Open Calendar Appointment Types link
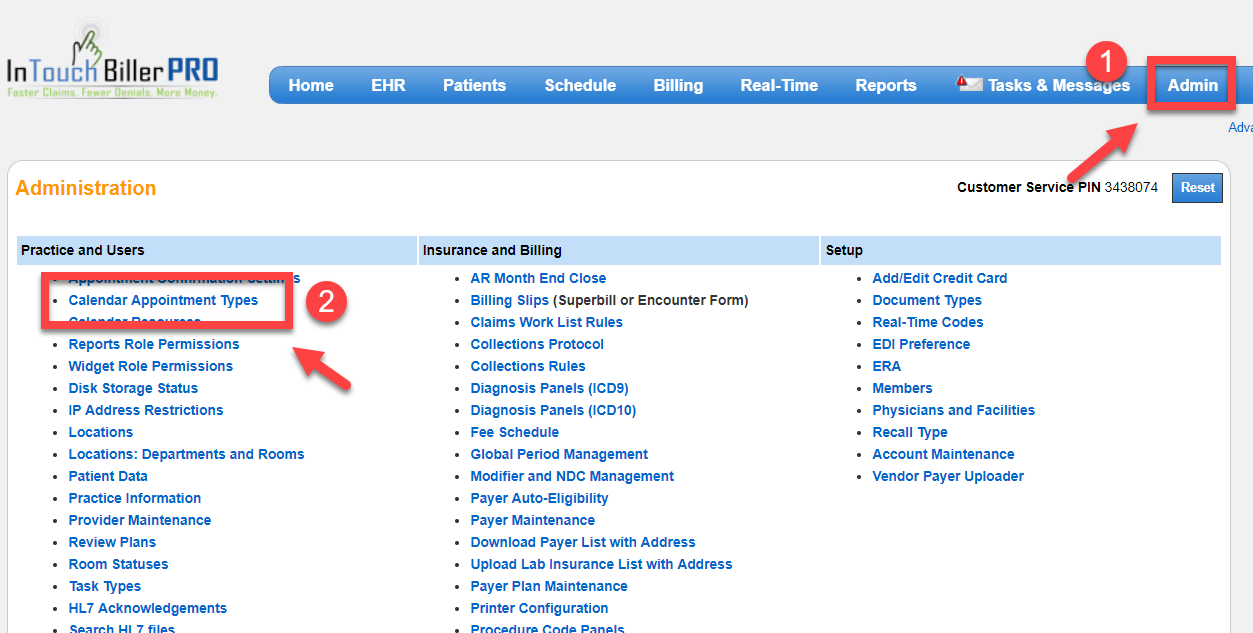 click(x=163, y=300)
